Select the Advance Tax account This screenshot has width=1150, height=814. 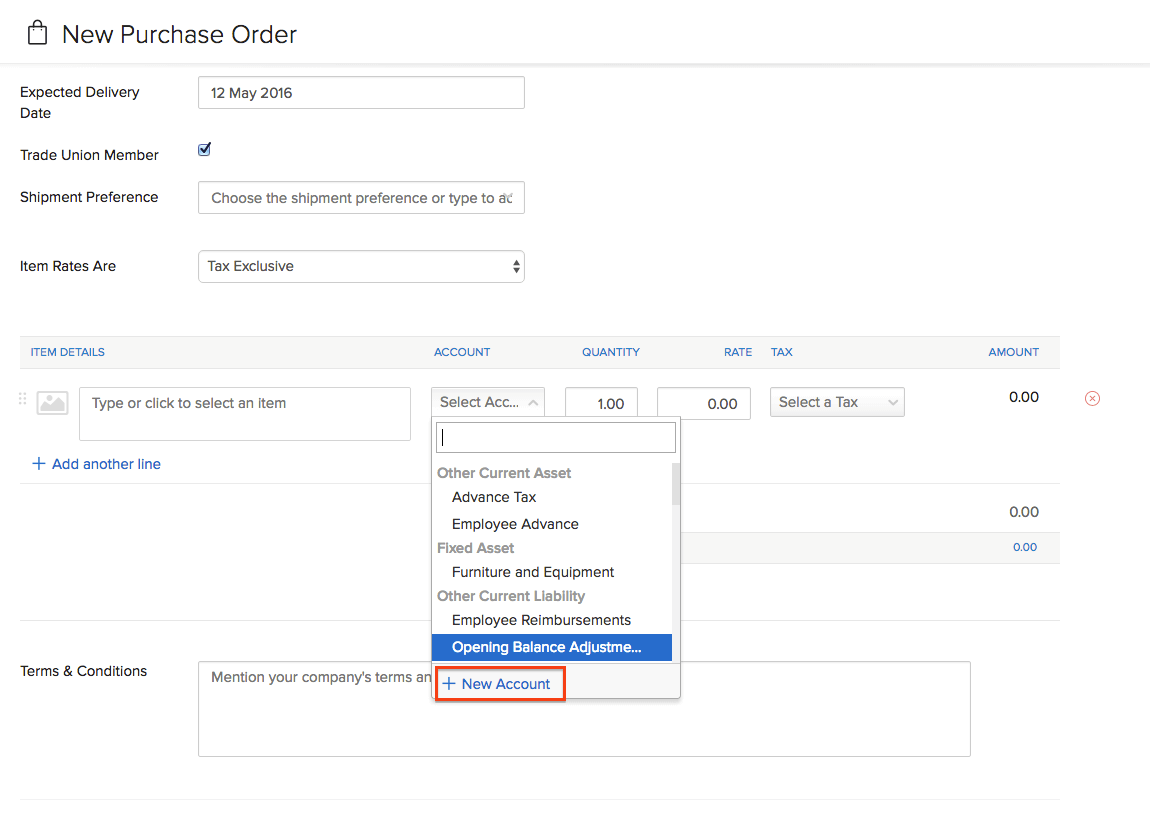[493, 497]
